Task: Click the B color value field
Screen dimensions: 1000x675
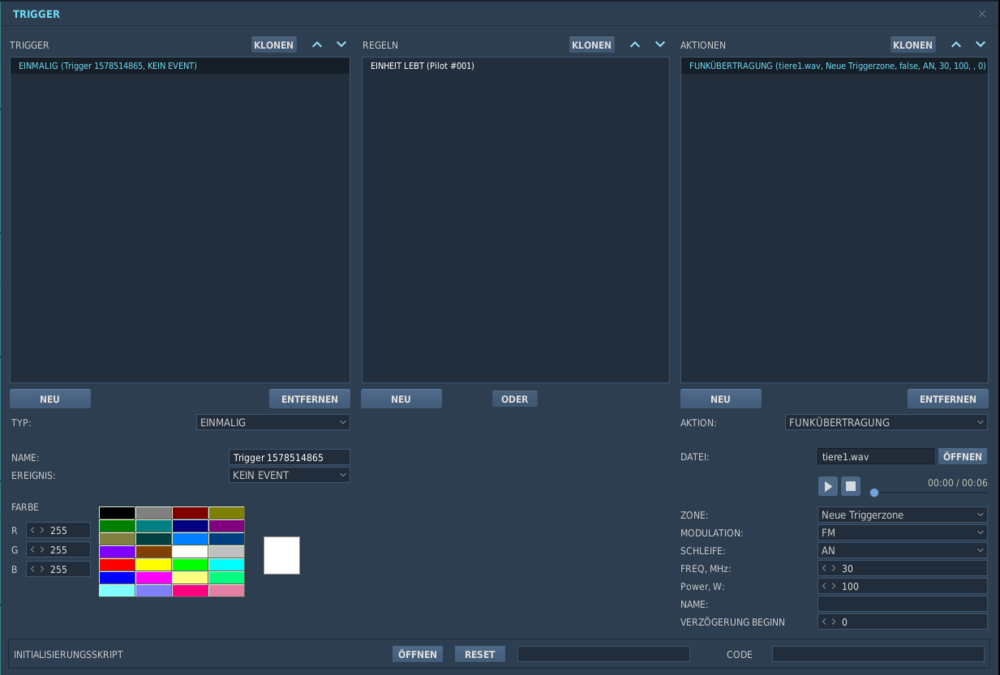Action: (58, 568)
